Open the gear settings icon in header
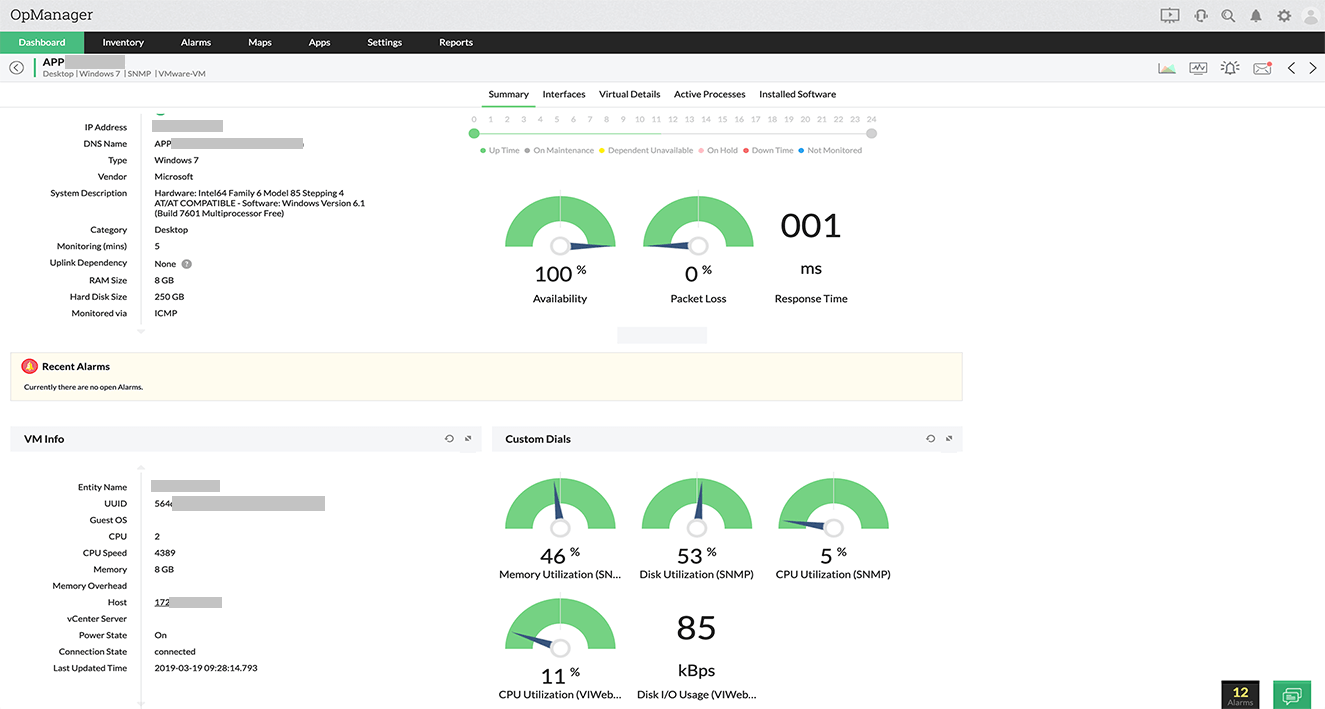The width and height of the screenshot is (1325, 709). coord(1284,15)
